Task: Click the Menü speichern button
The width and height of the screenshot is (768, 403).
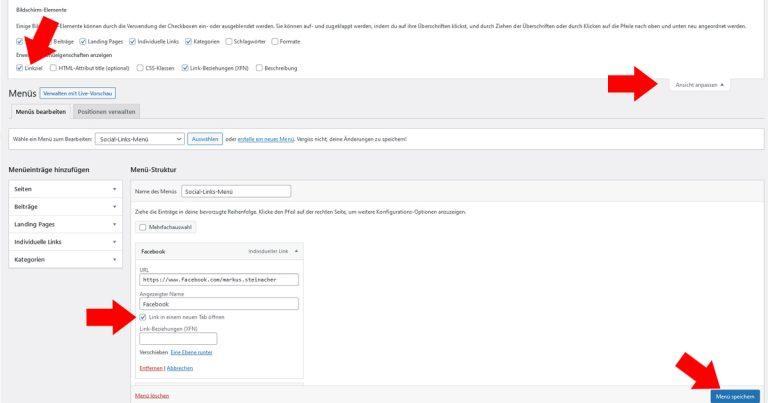Action: [735, 396]
